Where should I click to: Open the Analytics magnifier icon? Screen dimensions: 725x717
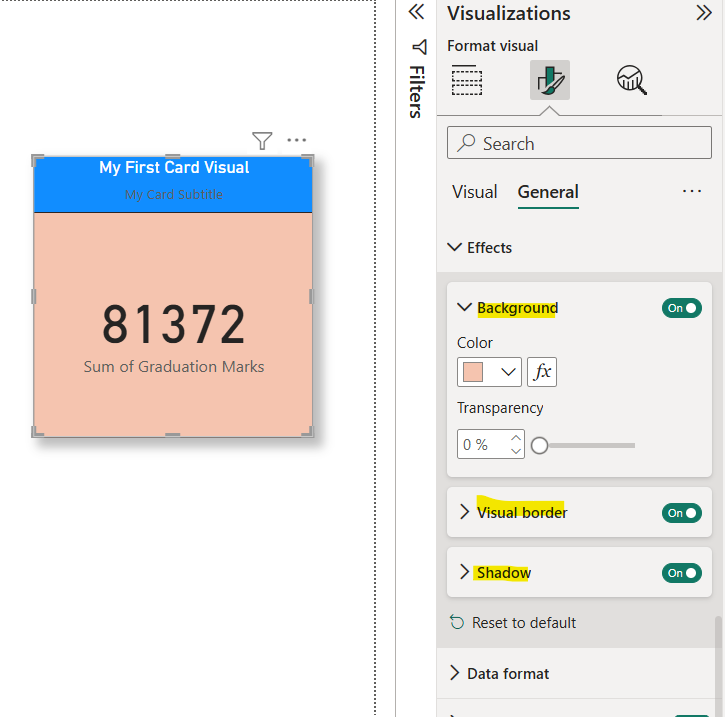coord(632,80)
